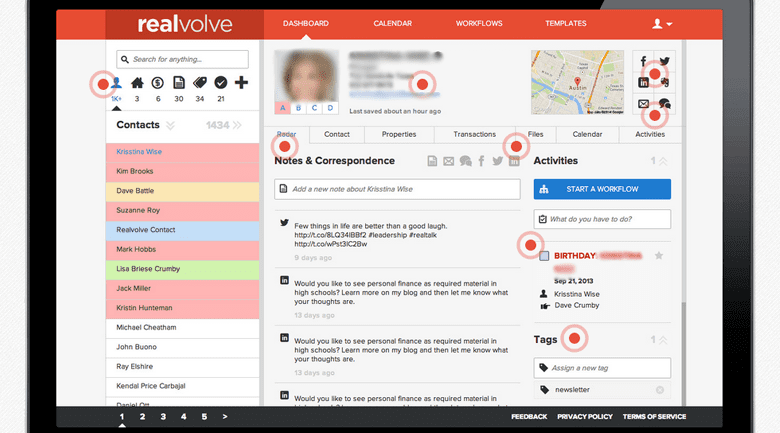Click the chevrons next to 1434 count
Screen dimensions: 780x433
[237, 125]
